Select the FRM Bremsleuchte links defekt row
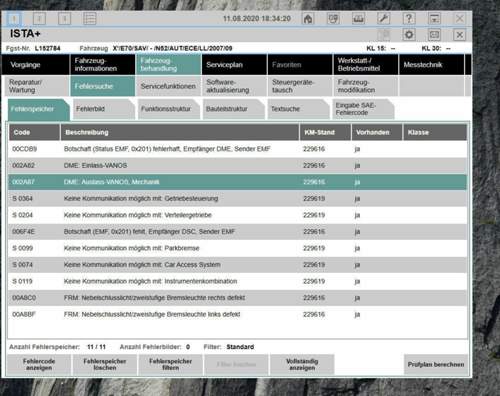This screenshot has height=396, width=500. click(x=237, y=314)
